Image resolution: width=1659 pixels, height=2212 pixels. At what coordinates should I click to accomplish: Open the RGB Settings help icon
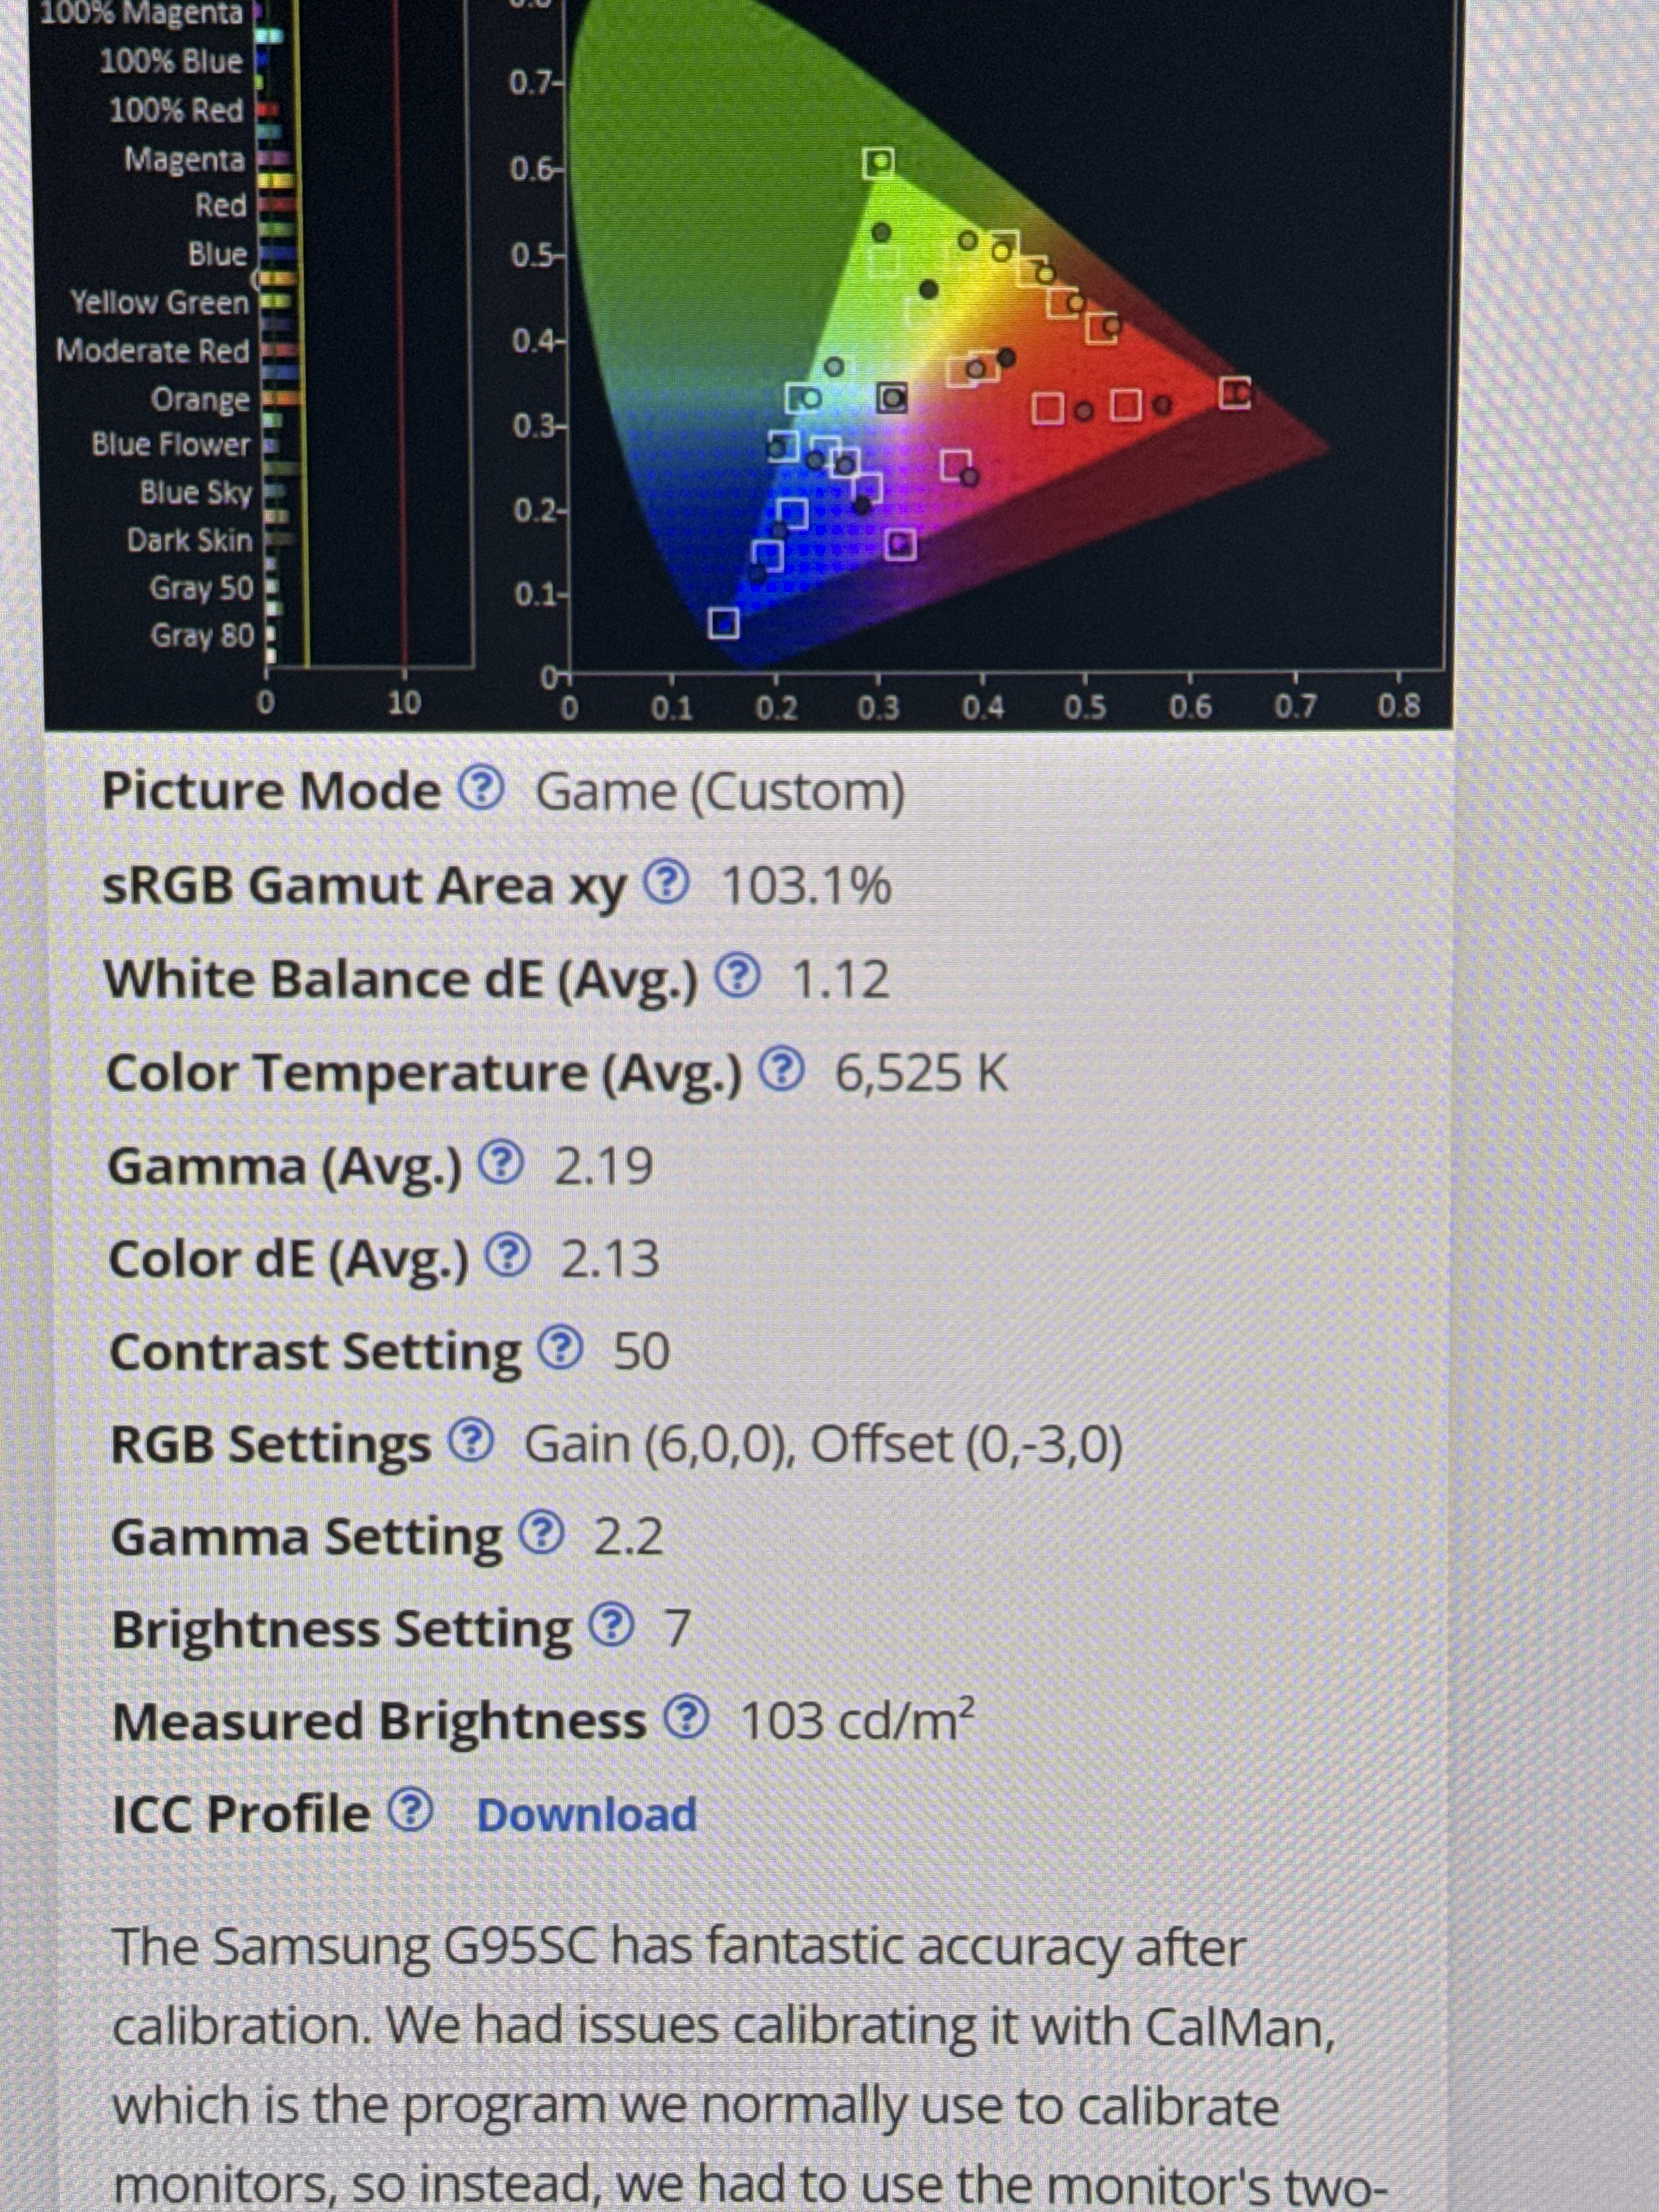pyautogui.click(x=471, y=1442)
